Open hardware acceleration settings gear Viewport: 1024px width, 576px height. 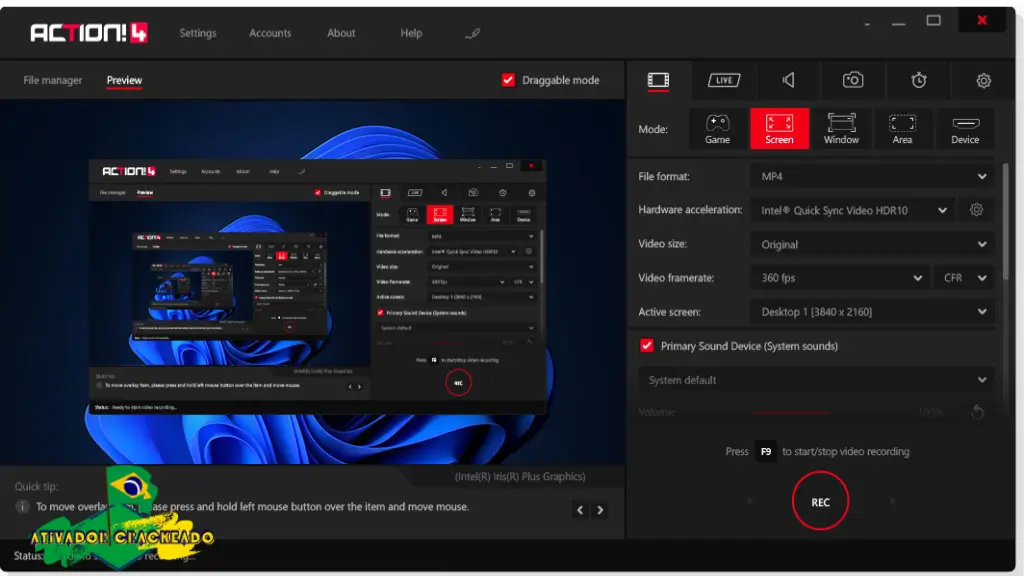(x=976, y=210)
